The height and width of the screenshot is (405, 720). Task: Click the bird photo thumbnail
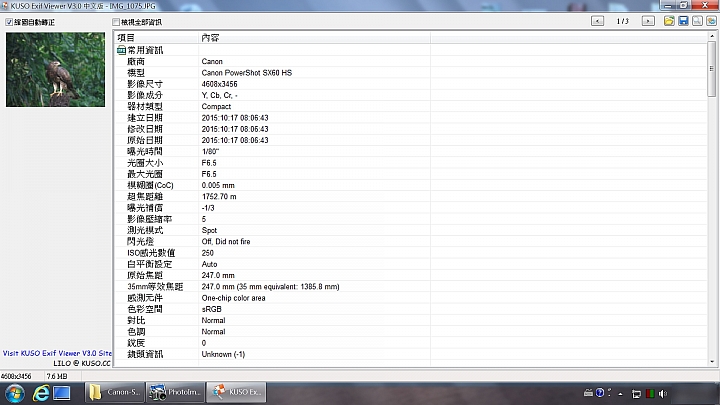coord(56,69)
